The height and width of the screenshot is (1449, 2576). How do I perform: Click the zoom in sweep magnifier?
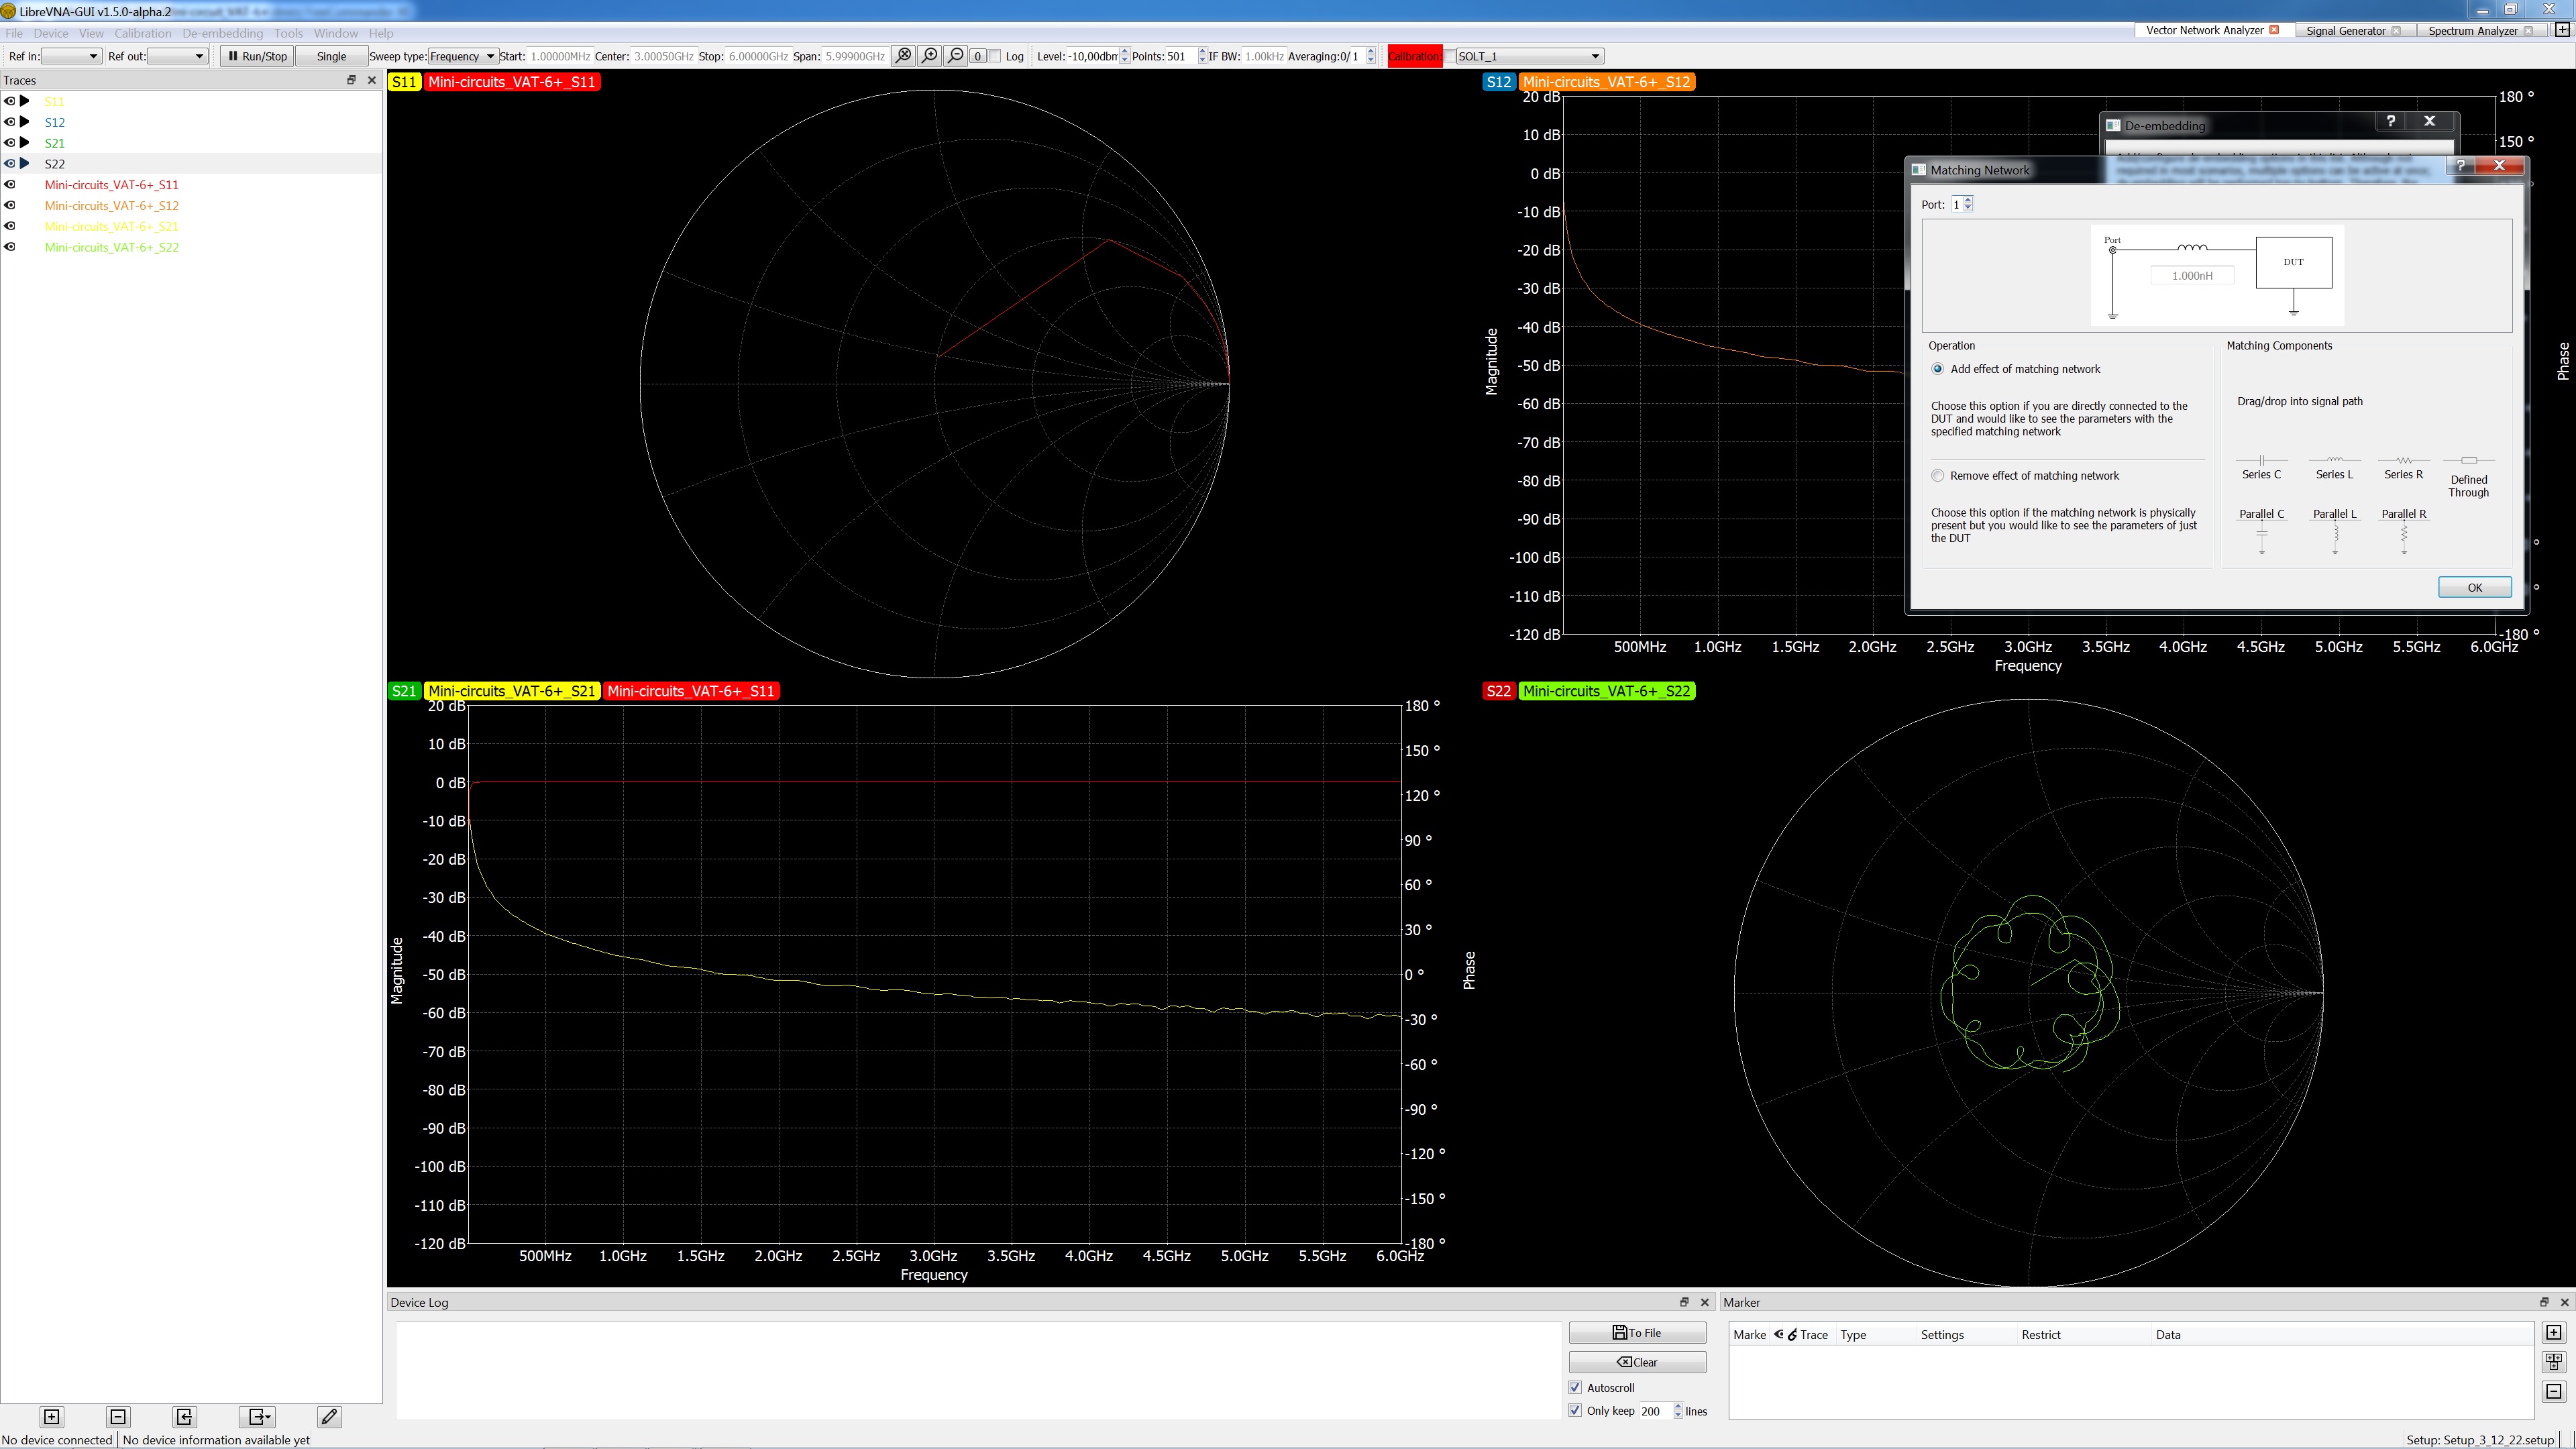tap(930, 56)
